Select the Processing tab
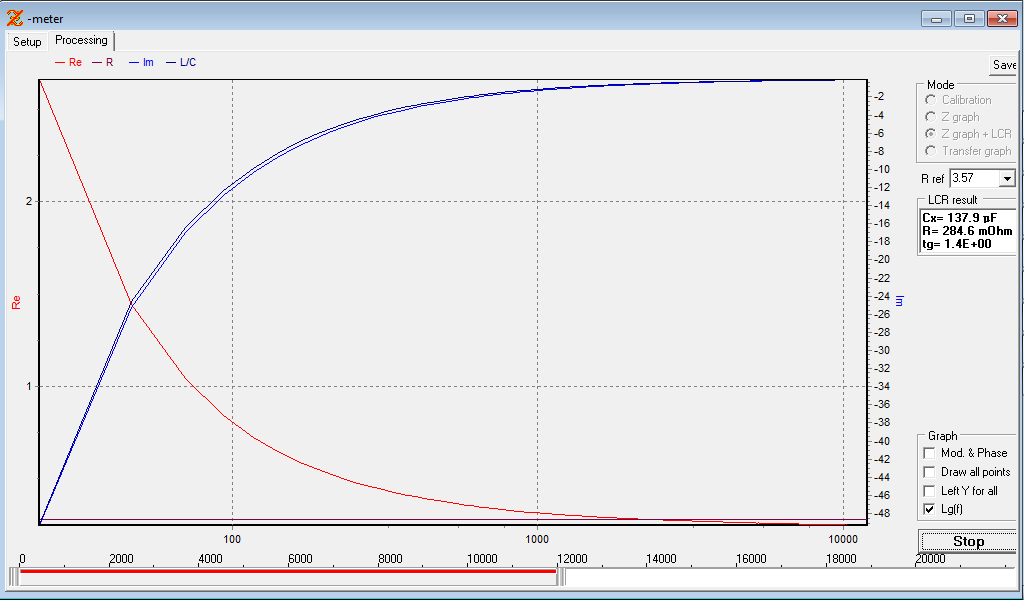Image resolution: width=1024 pixels, height=600 pixels. click(x=81, y=40)
